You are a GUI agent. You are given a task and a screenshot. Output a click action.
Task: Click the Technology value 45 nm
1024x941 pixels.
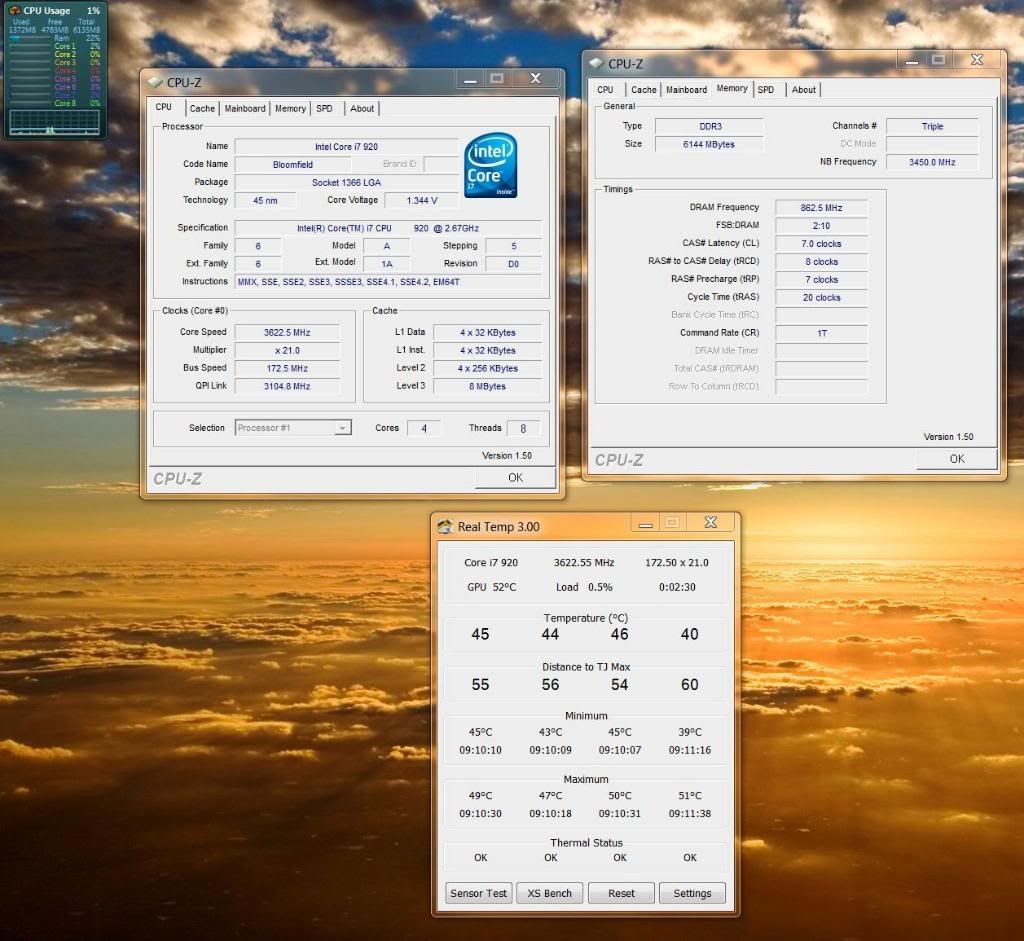pyautogui.click(x=265, y=200)
